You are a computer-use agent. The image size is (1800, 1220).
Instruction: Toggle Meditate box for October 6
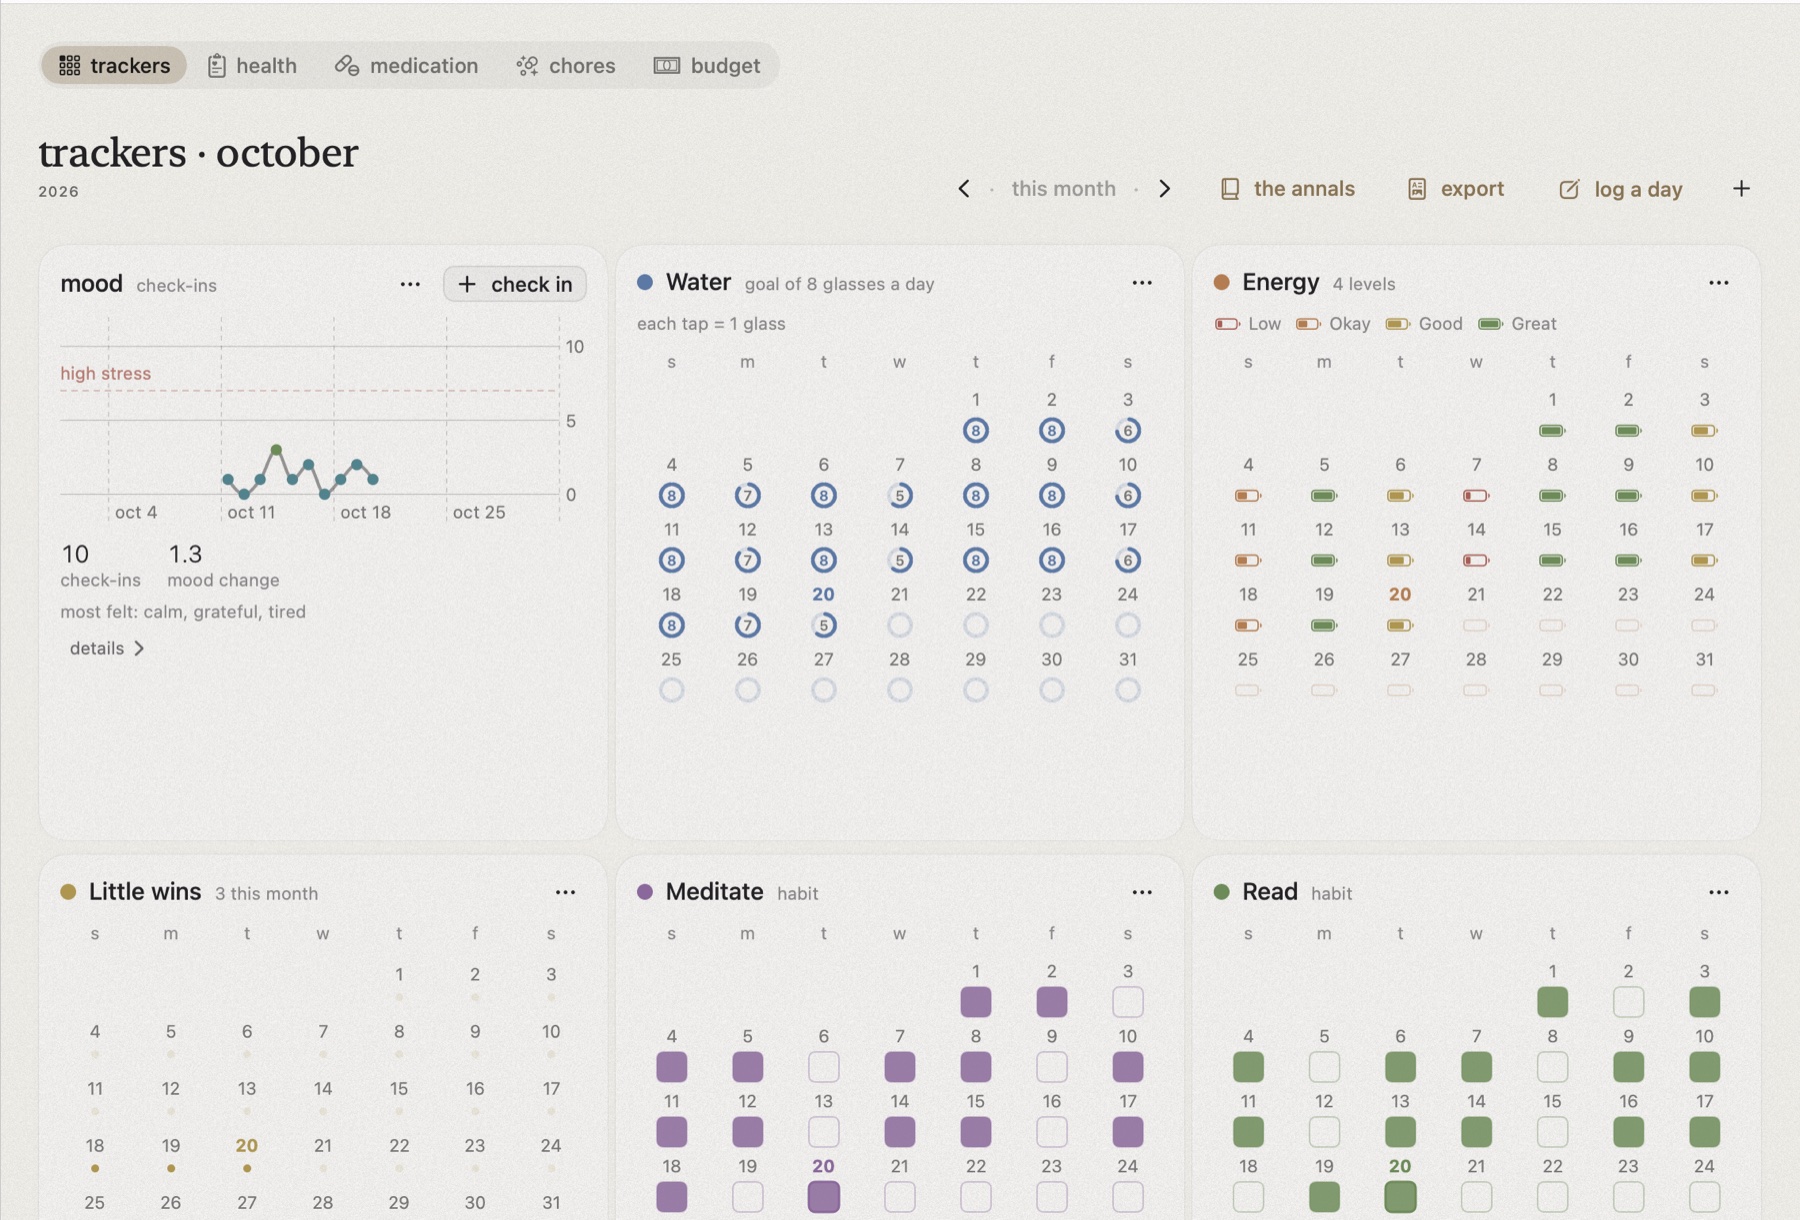point(823,1066)
